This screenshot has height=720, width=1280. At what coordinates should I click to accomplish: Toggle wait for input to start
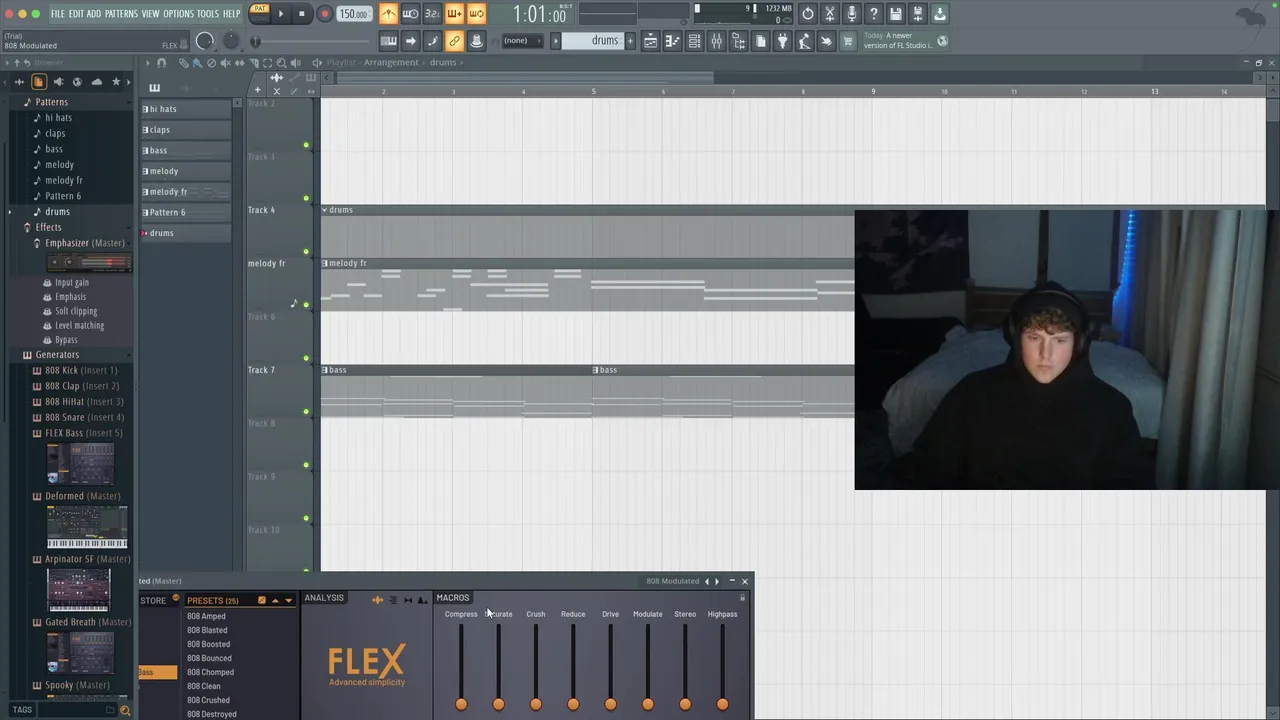(x=410, y=14)
